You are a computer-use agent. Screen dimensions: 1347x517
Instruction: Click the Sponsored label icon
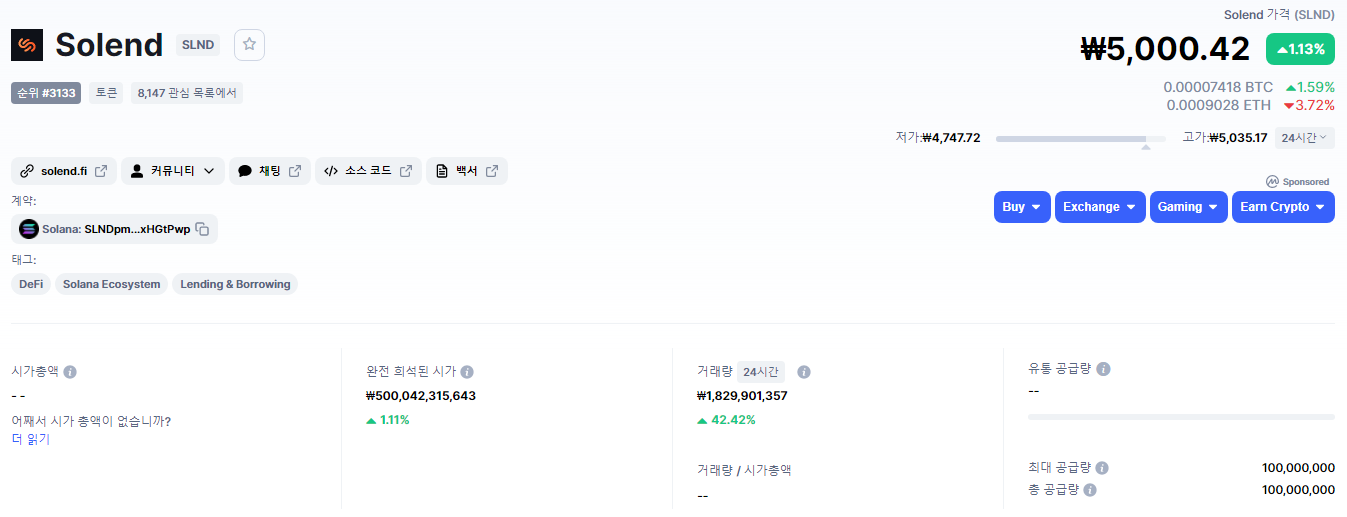tap(1272, 182)
